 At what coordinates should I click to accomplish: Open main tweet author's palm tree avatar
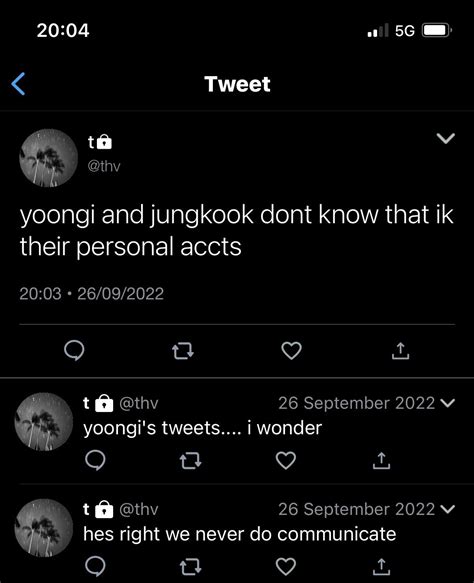pos(48,158)
